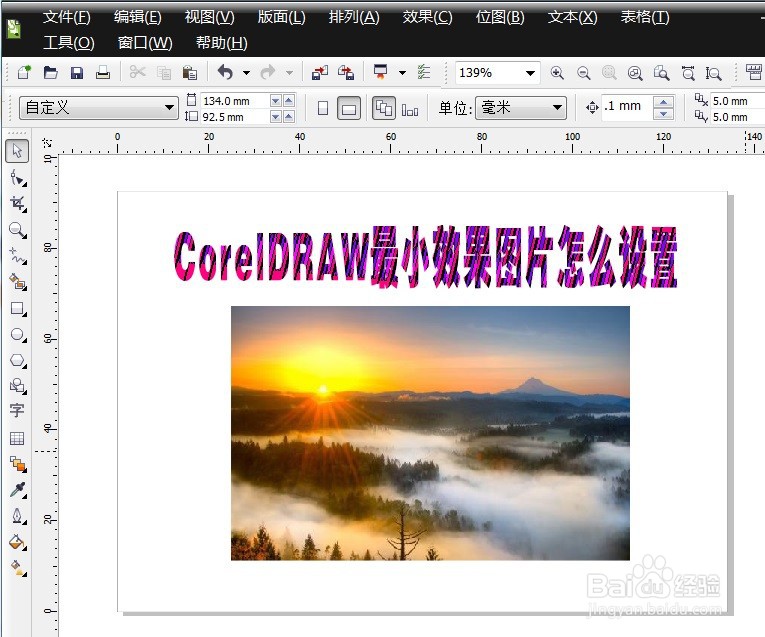
Task: Select the Rectangle tool
Action: pos(18,308)
